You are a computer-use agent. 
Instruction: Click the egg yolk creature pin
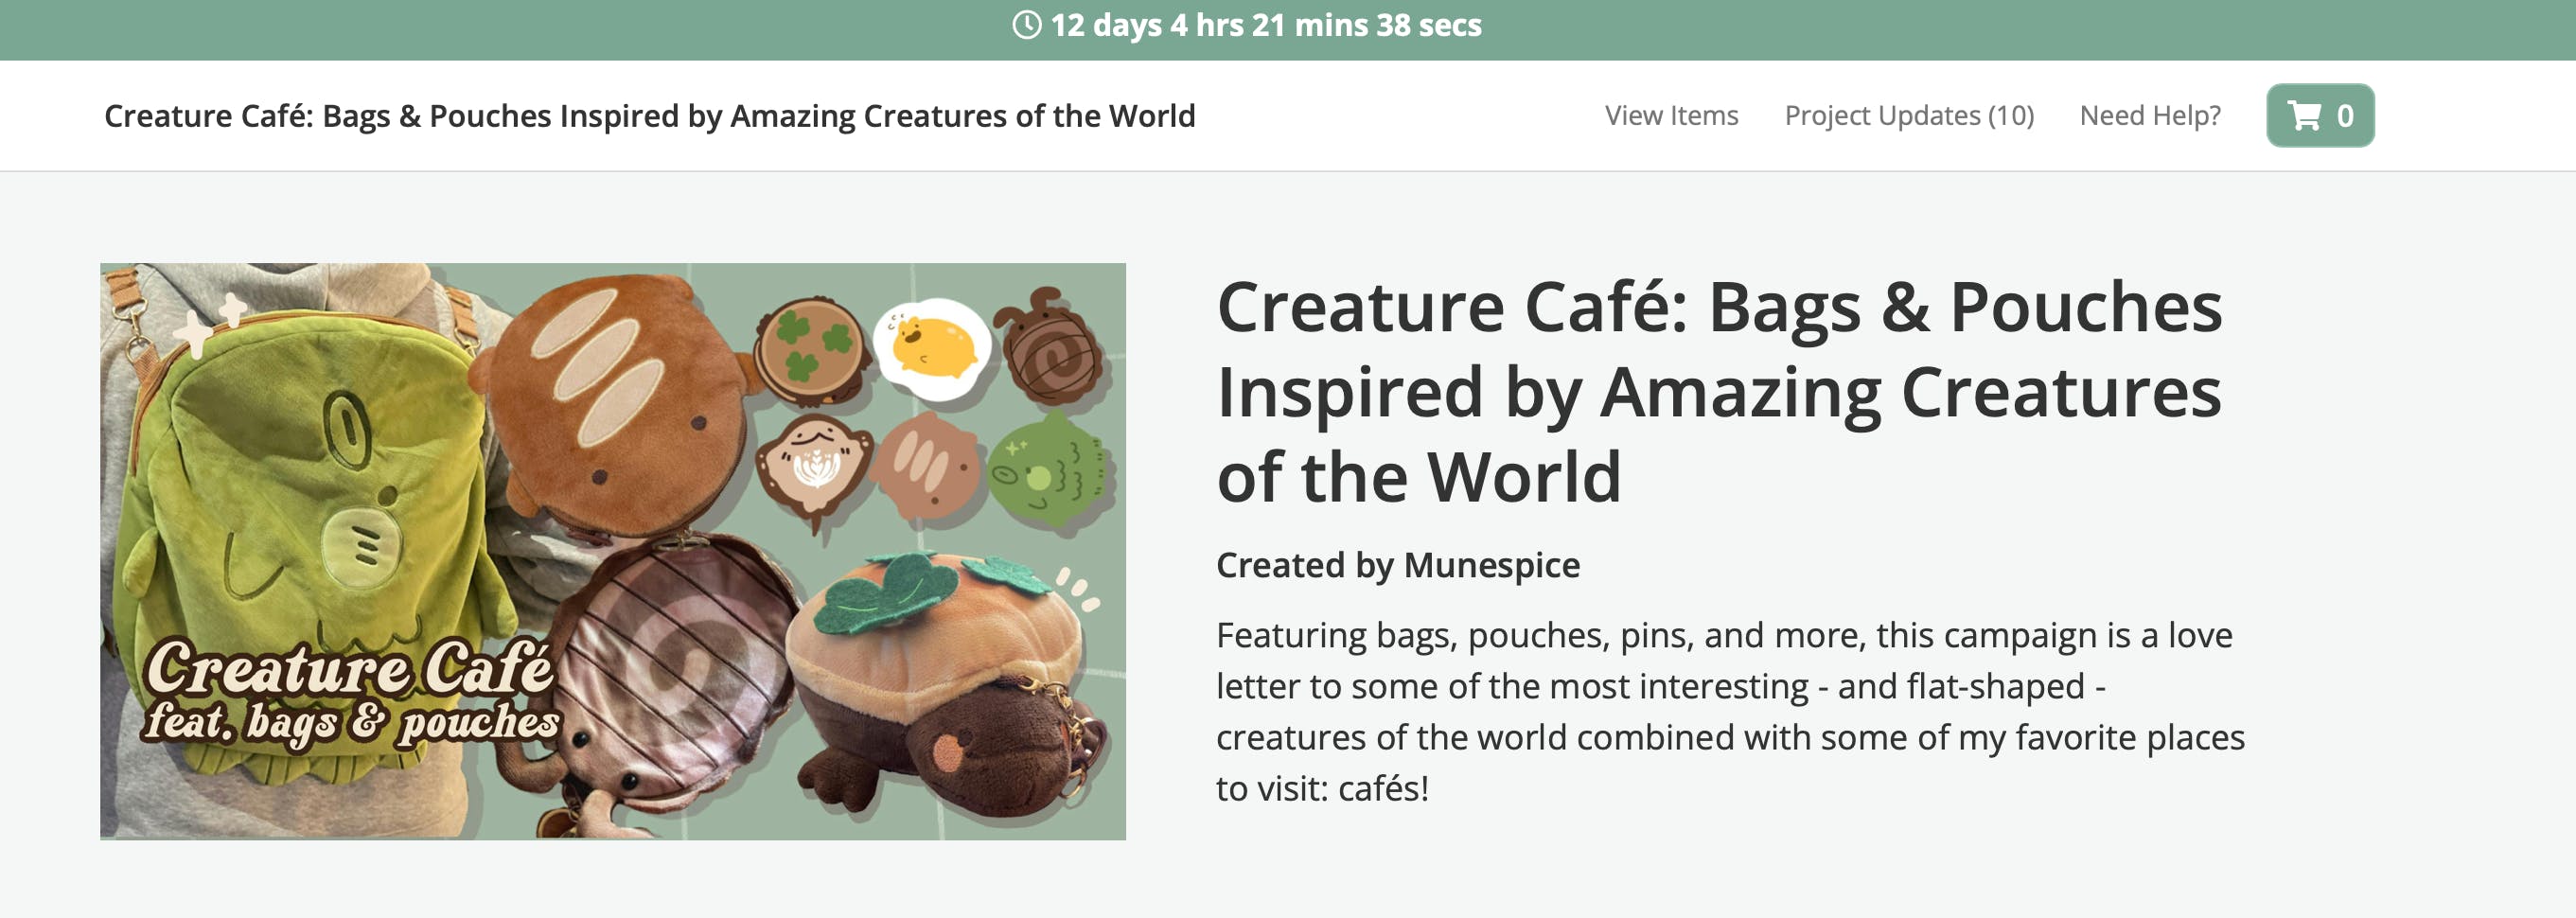(932, 346)
